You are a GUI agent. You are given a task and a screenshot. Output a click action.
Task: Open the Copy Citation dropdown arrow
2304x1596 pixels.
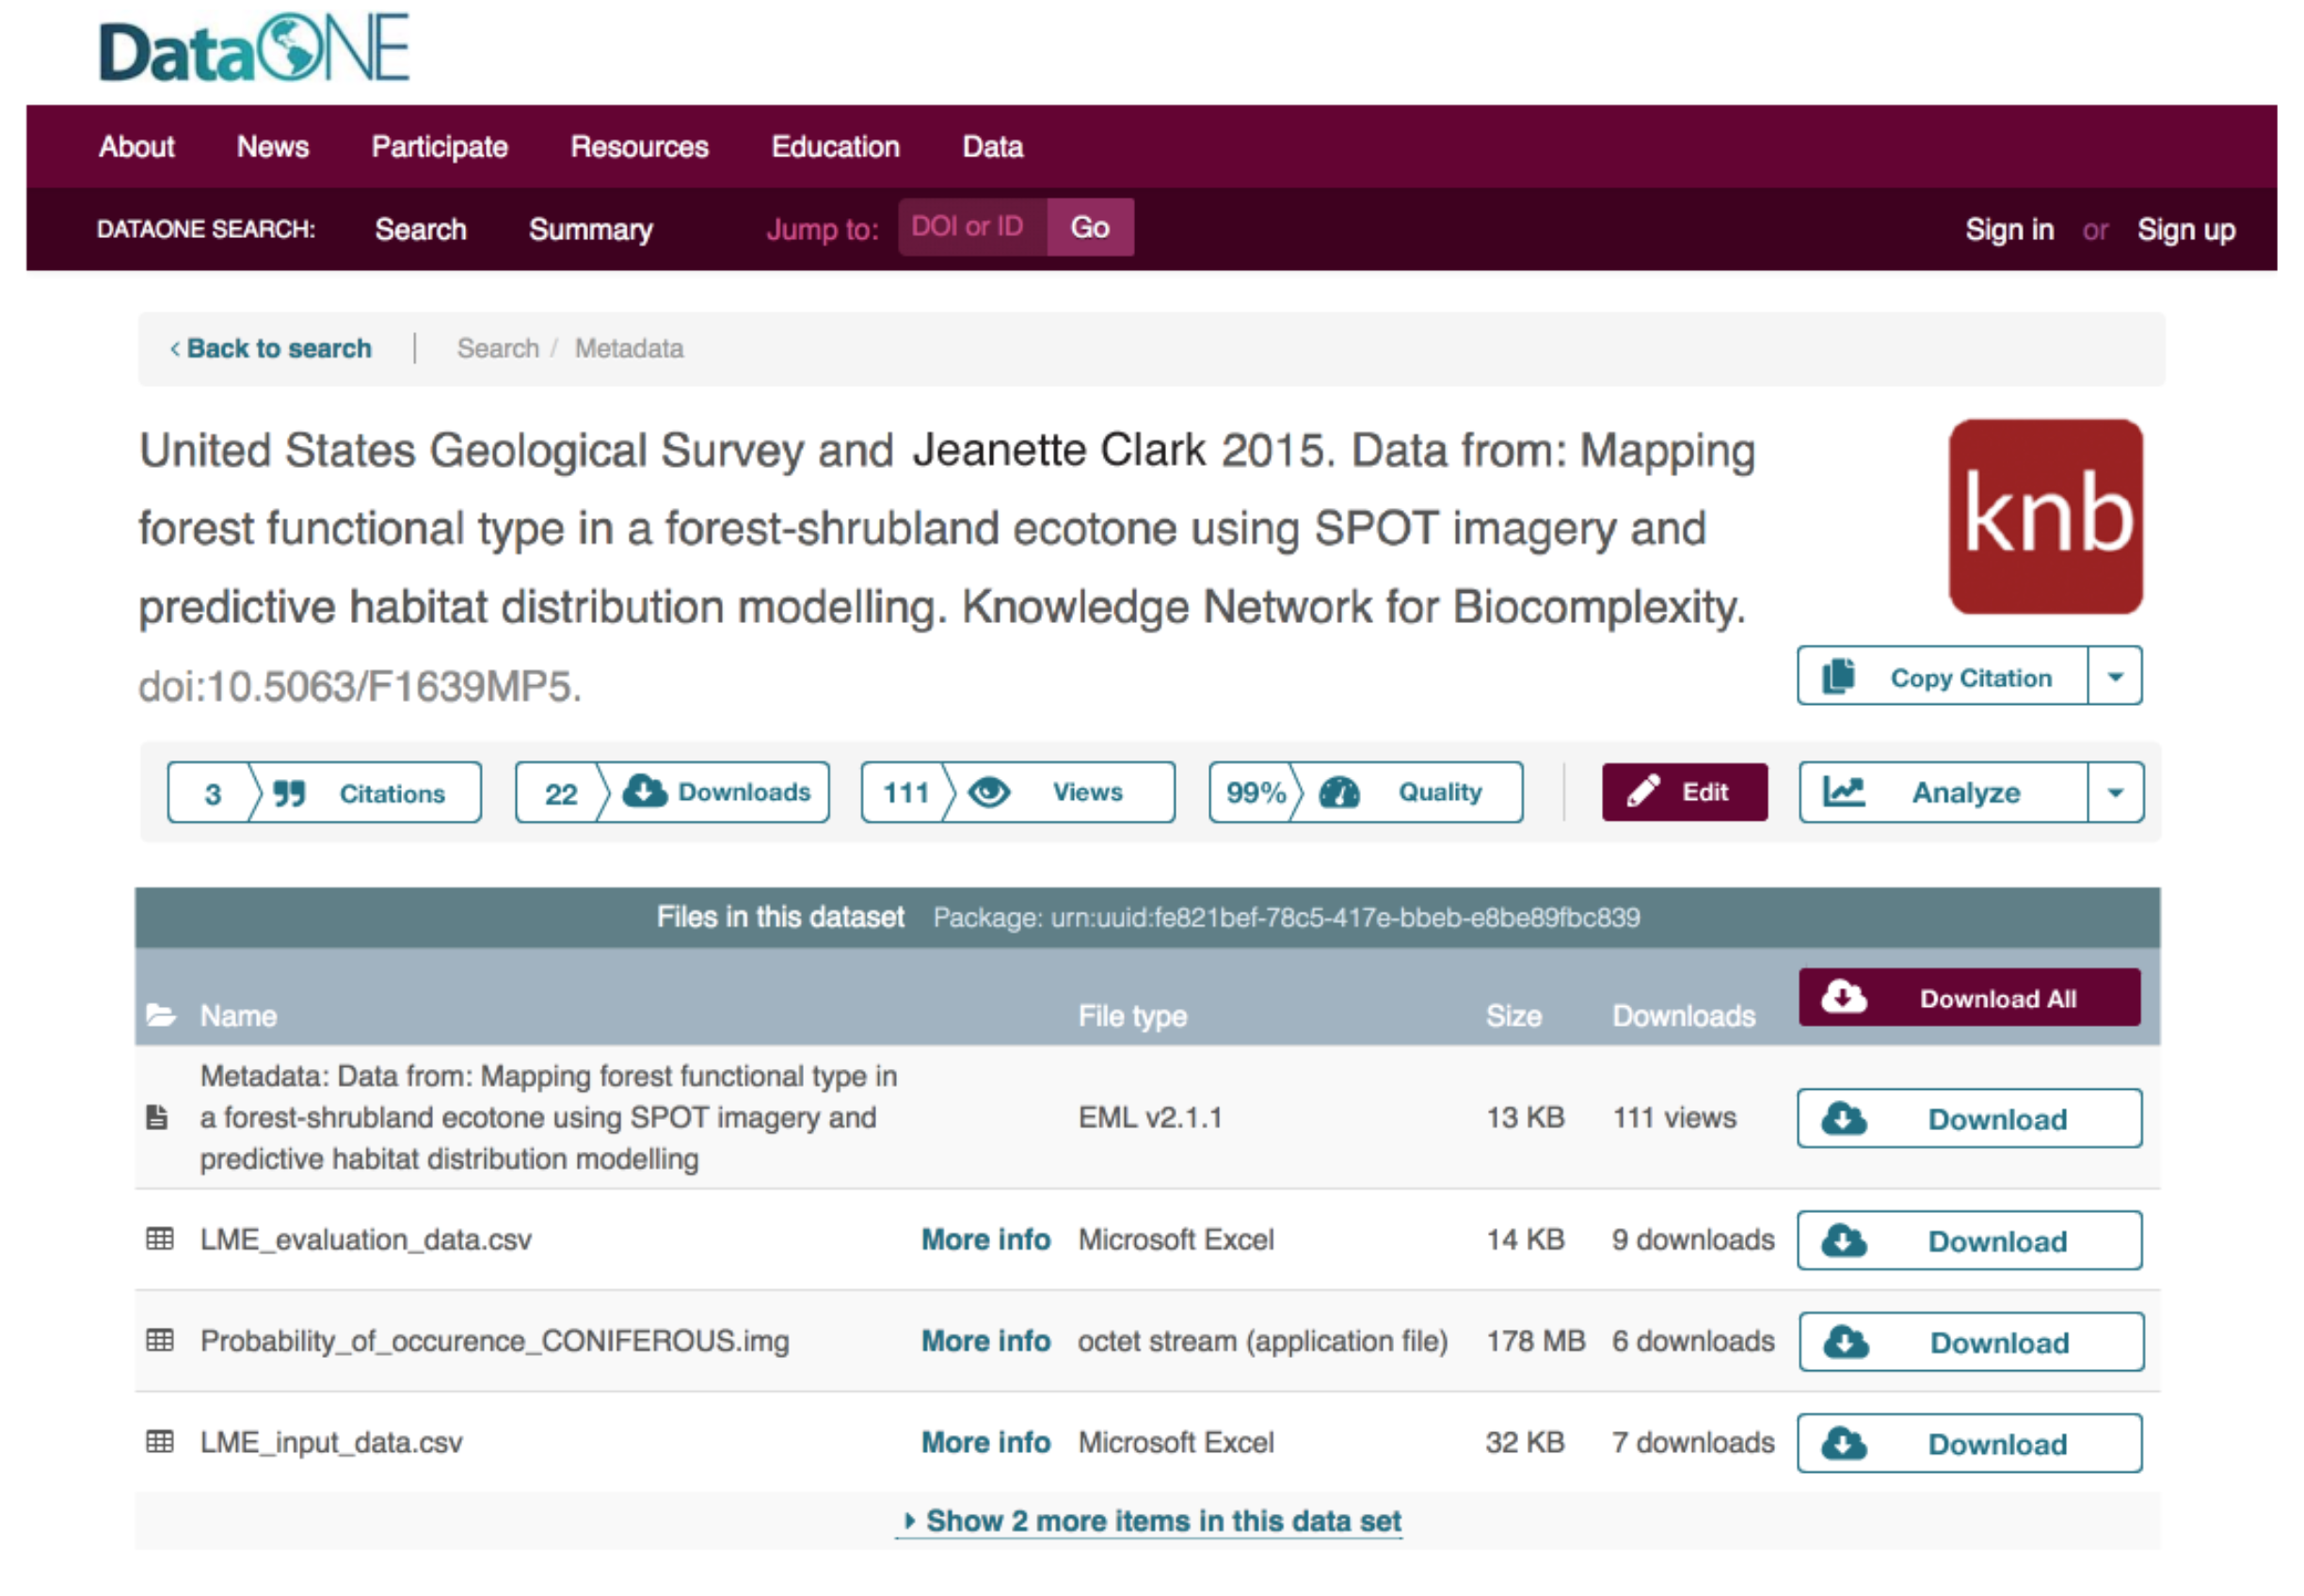pyautogui.click(x=2114, y=677)
